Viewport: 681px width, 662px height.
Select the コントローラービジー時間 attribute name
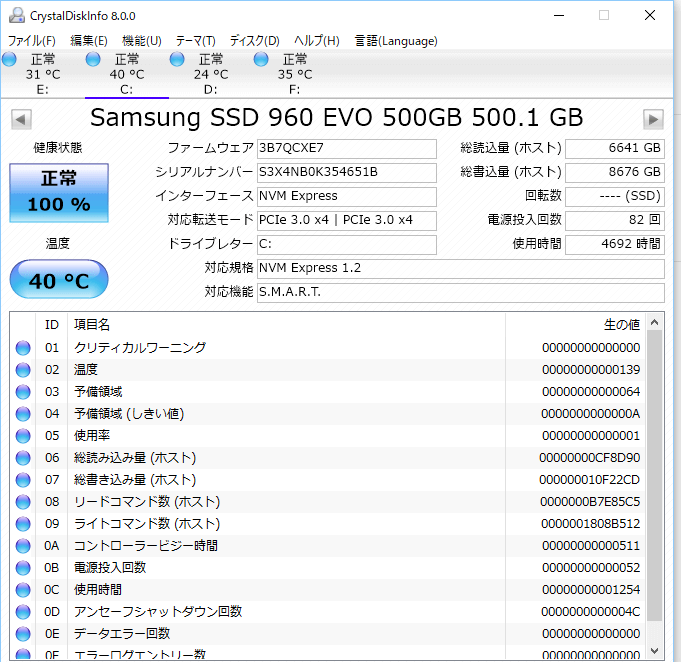click(145, 546)
